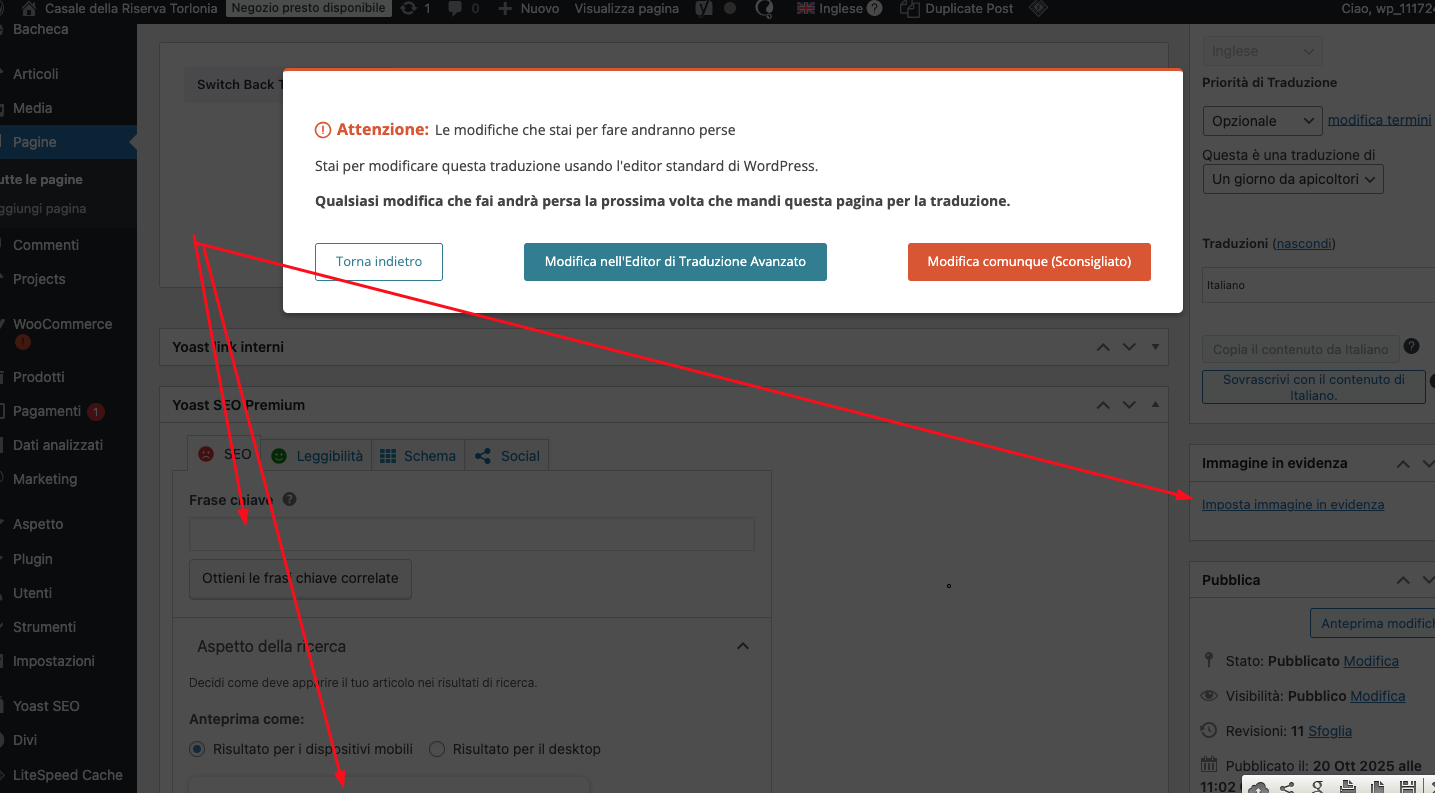Click the Yoast icon in admin bar

[704, 9]
